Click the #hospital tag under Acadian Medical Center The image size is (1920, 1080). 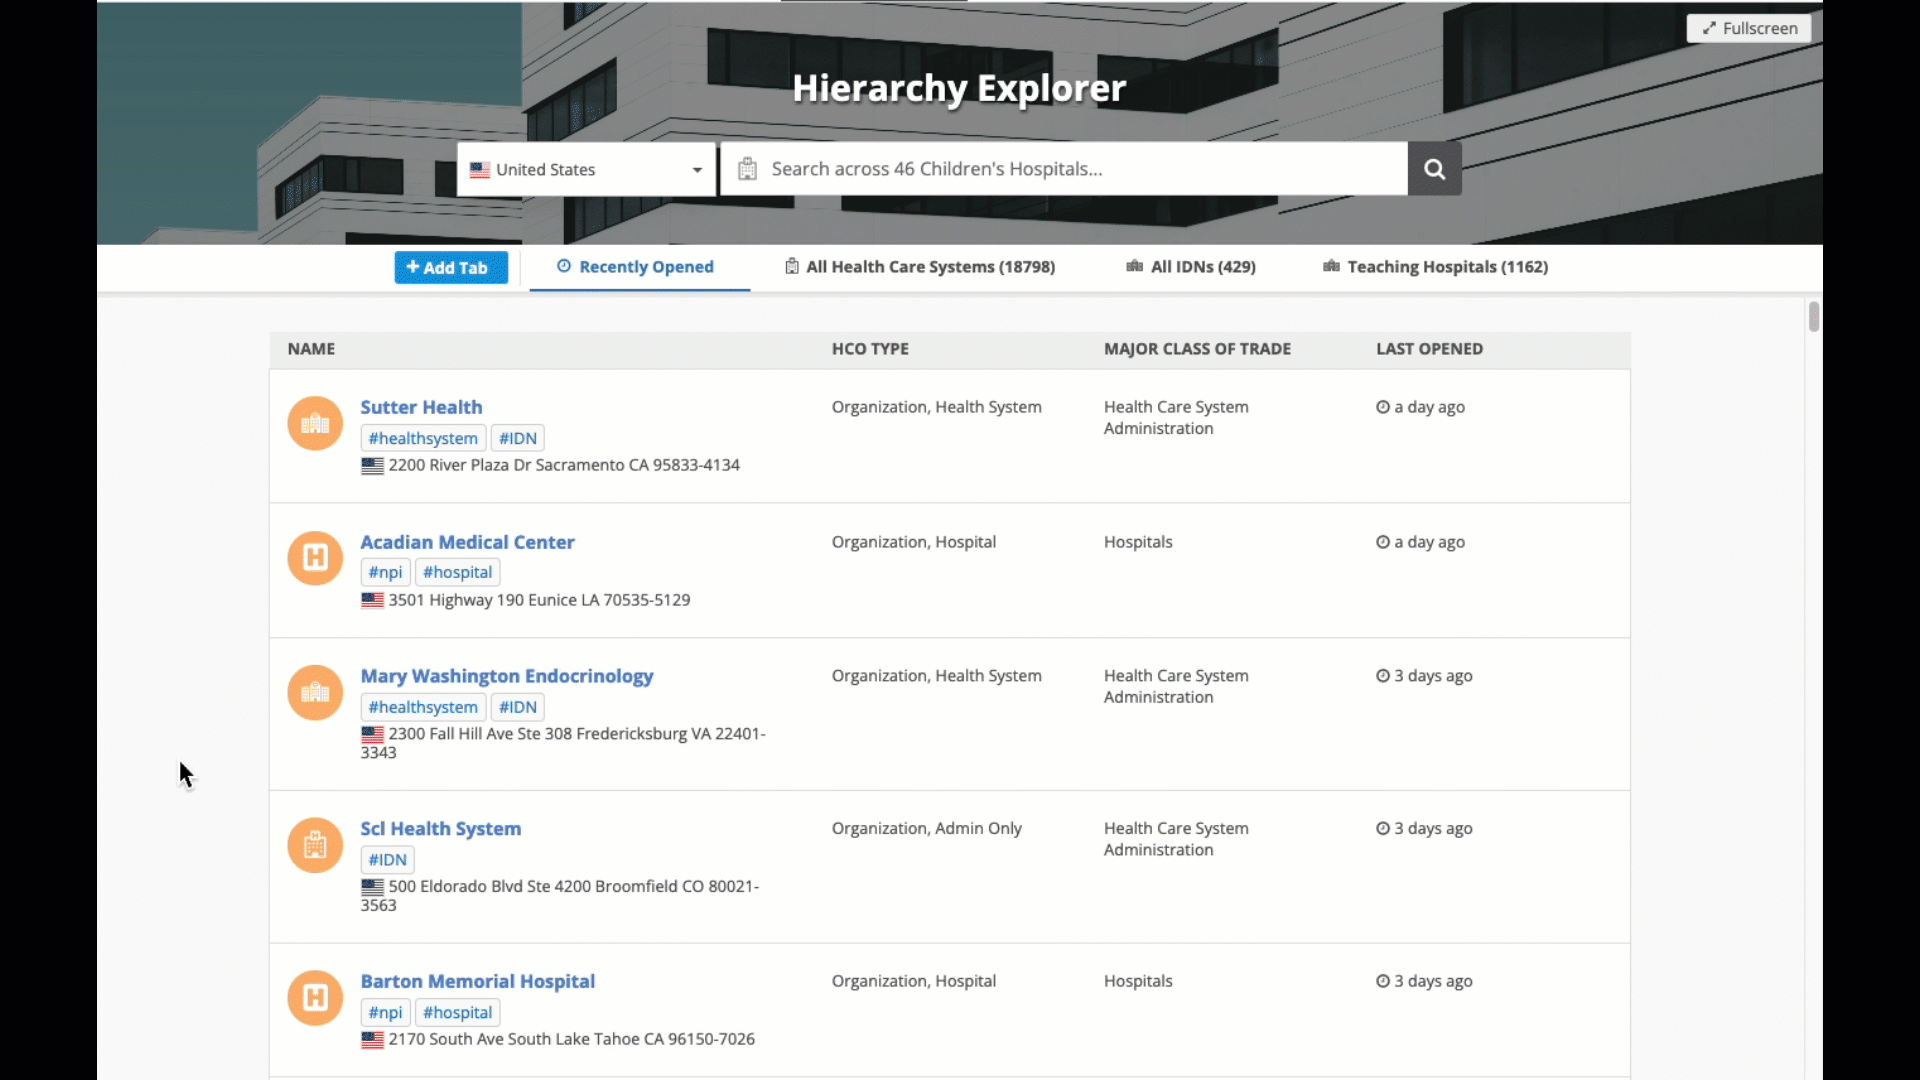click(457, 572)
